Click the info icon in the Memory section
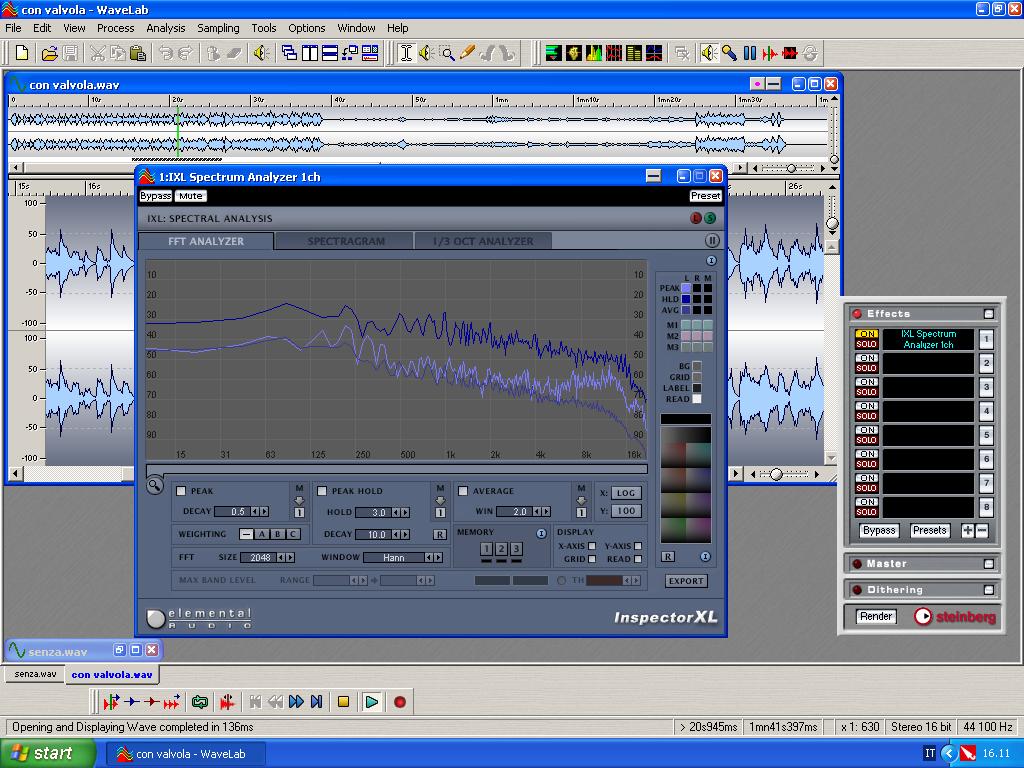 pos(541,534)
